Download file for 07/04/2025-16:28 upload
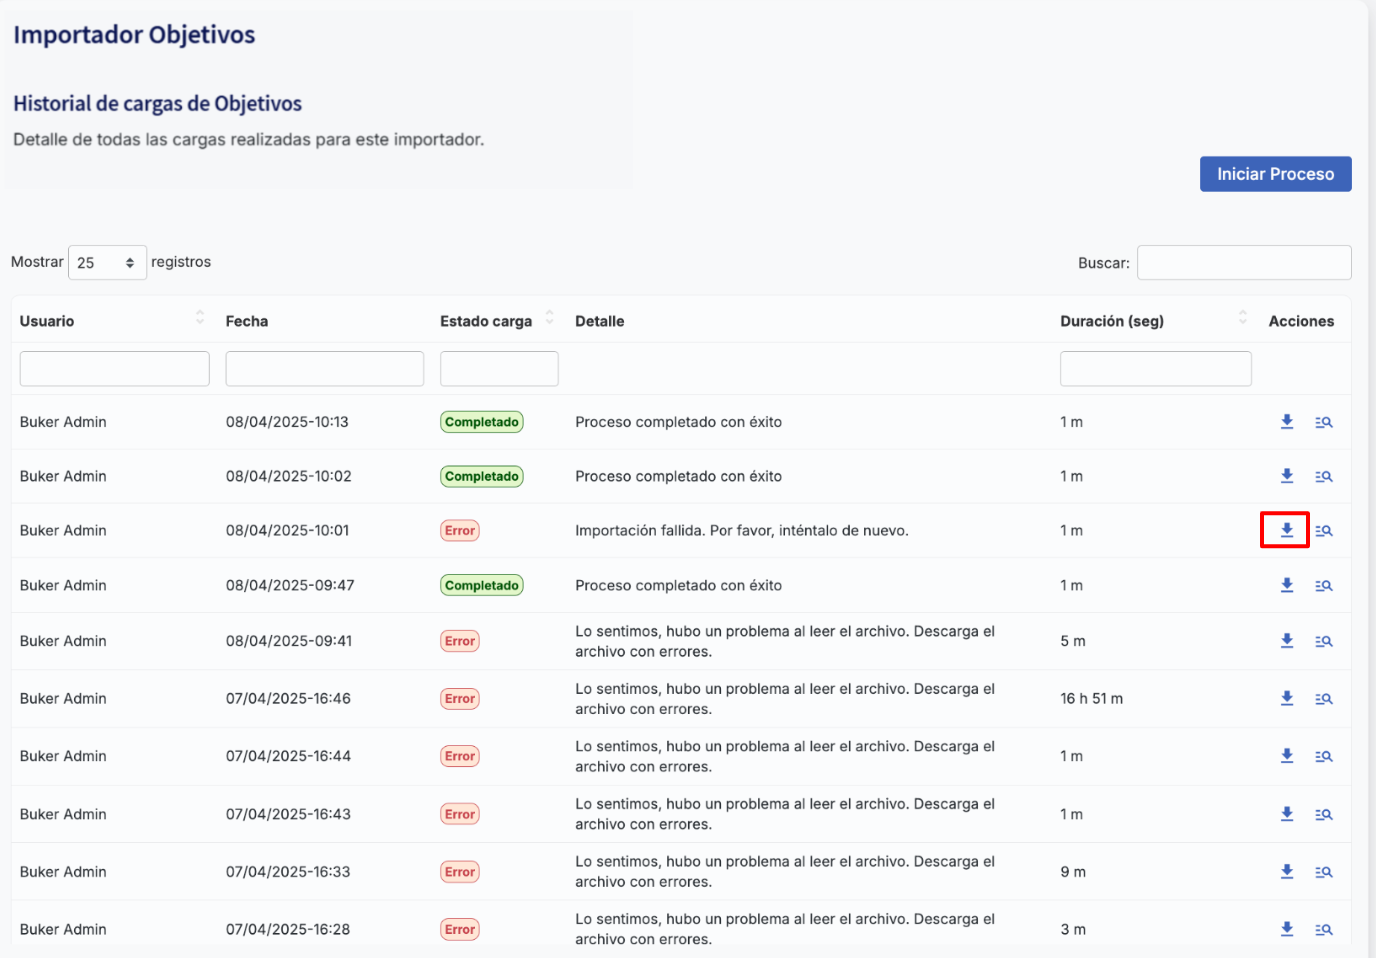Image resolution: width=1376 pixels, height=958 pixels. [1287, 929]
